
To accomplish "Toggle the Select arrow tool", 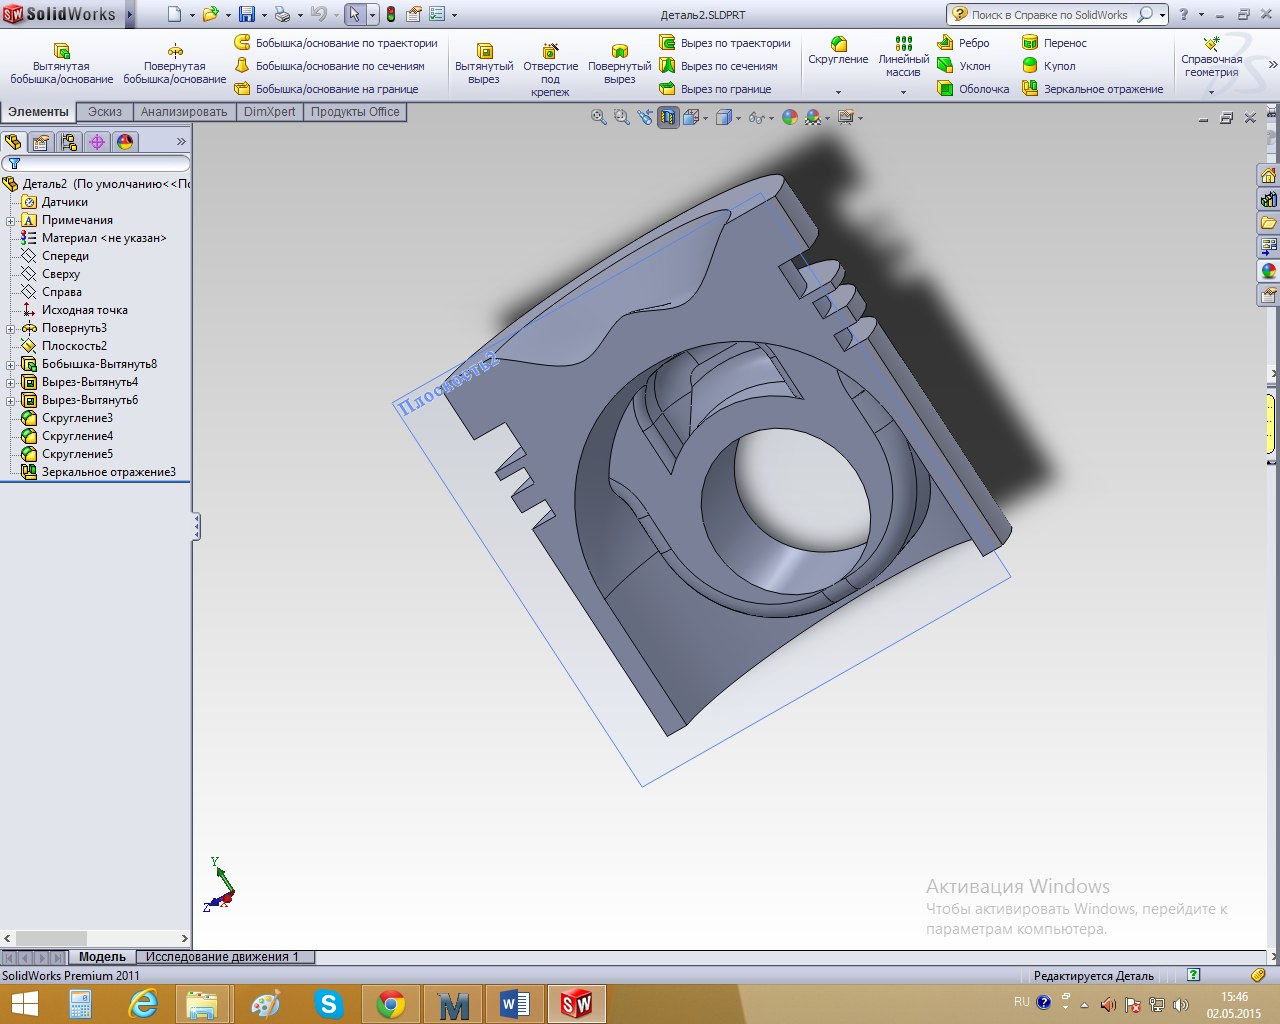I will [354, 14].
